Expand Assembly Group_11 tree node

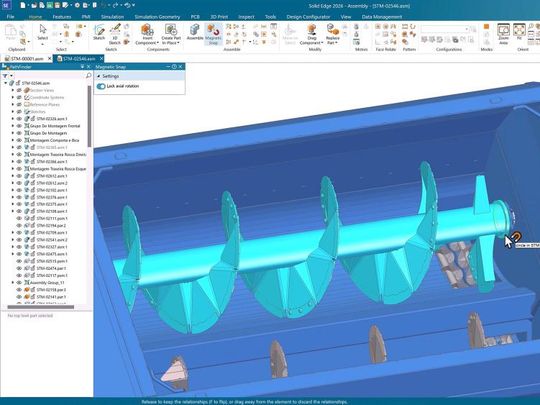[13, 282]
